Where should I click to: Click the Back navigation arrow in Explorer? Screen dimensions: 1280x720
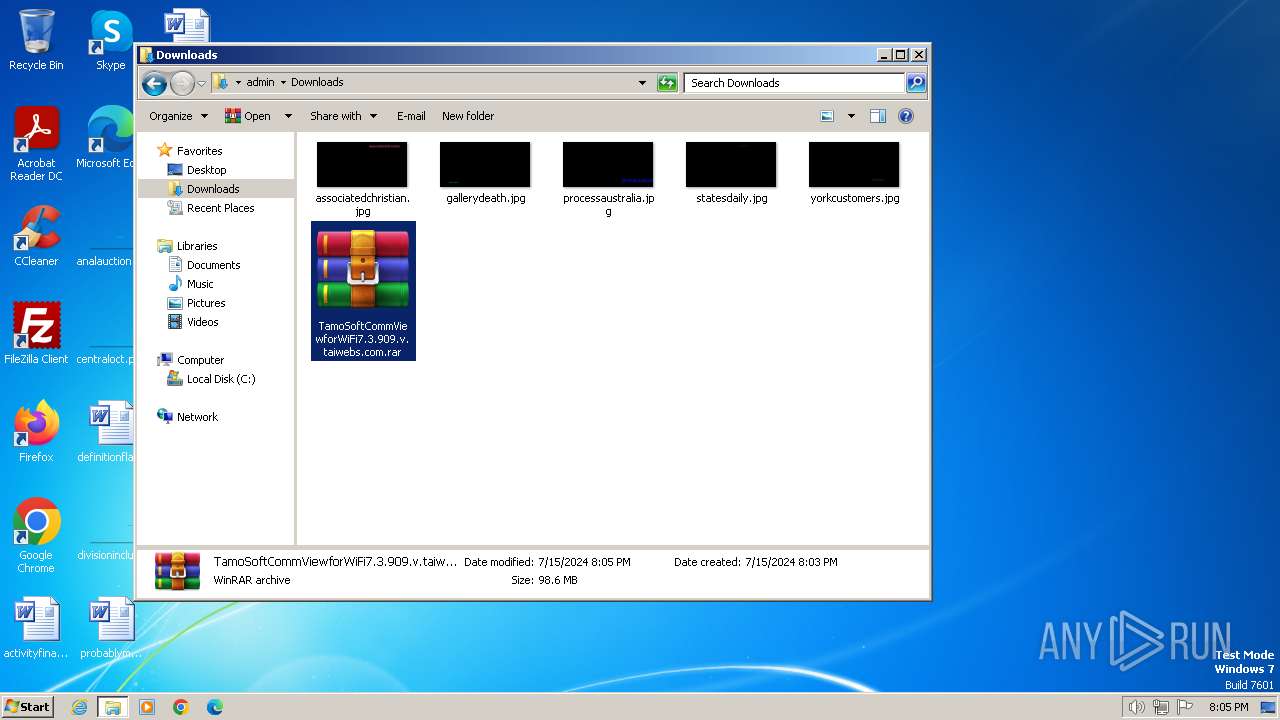pyautogui.click(x=154, y=83)
